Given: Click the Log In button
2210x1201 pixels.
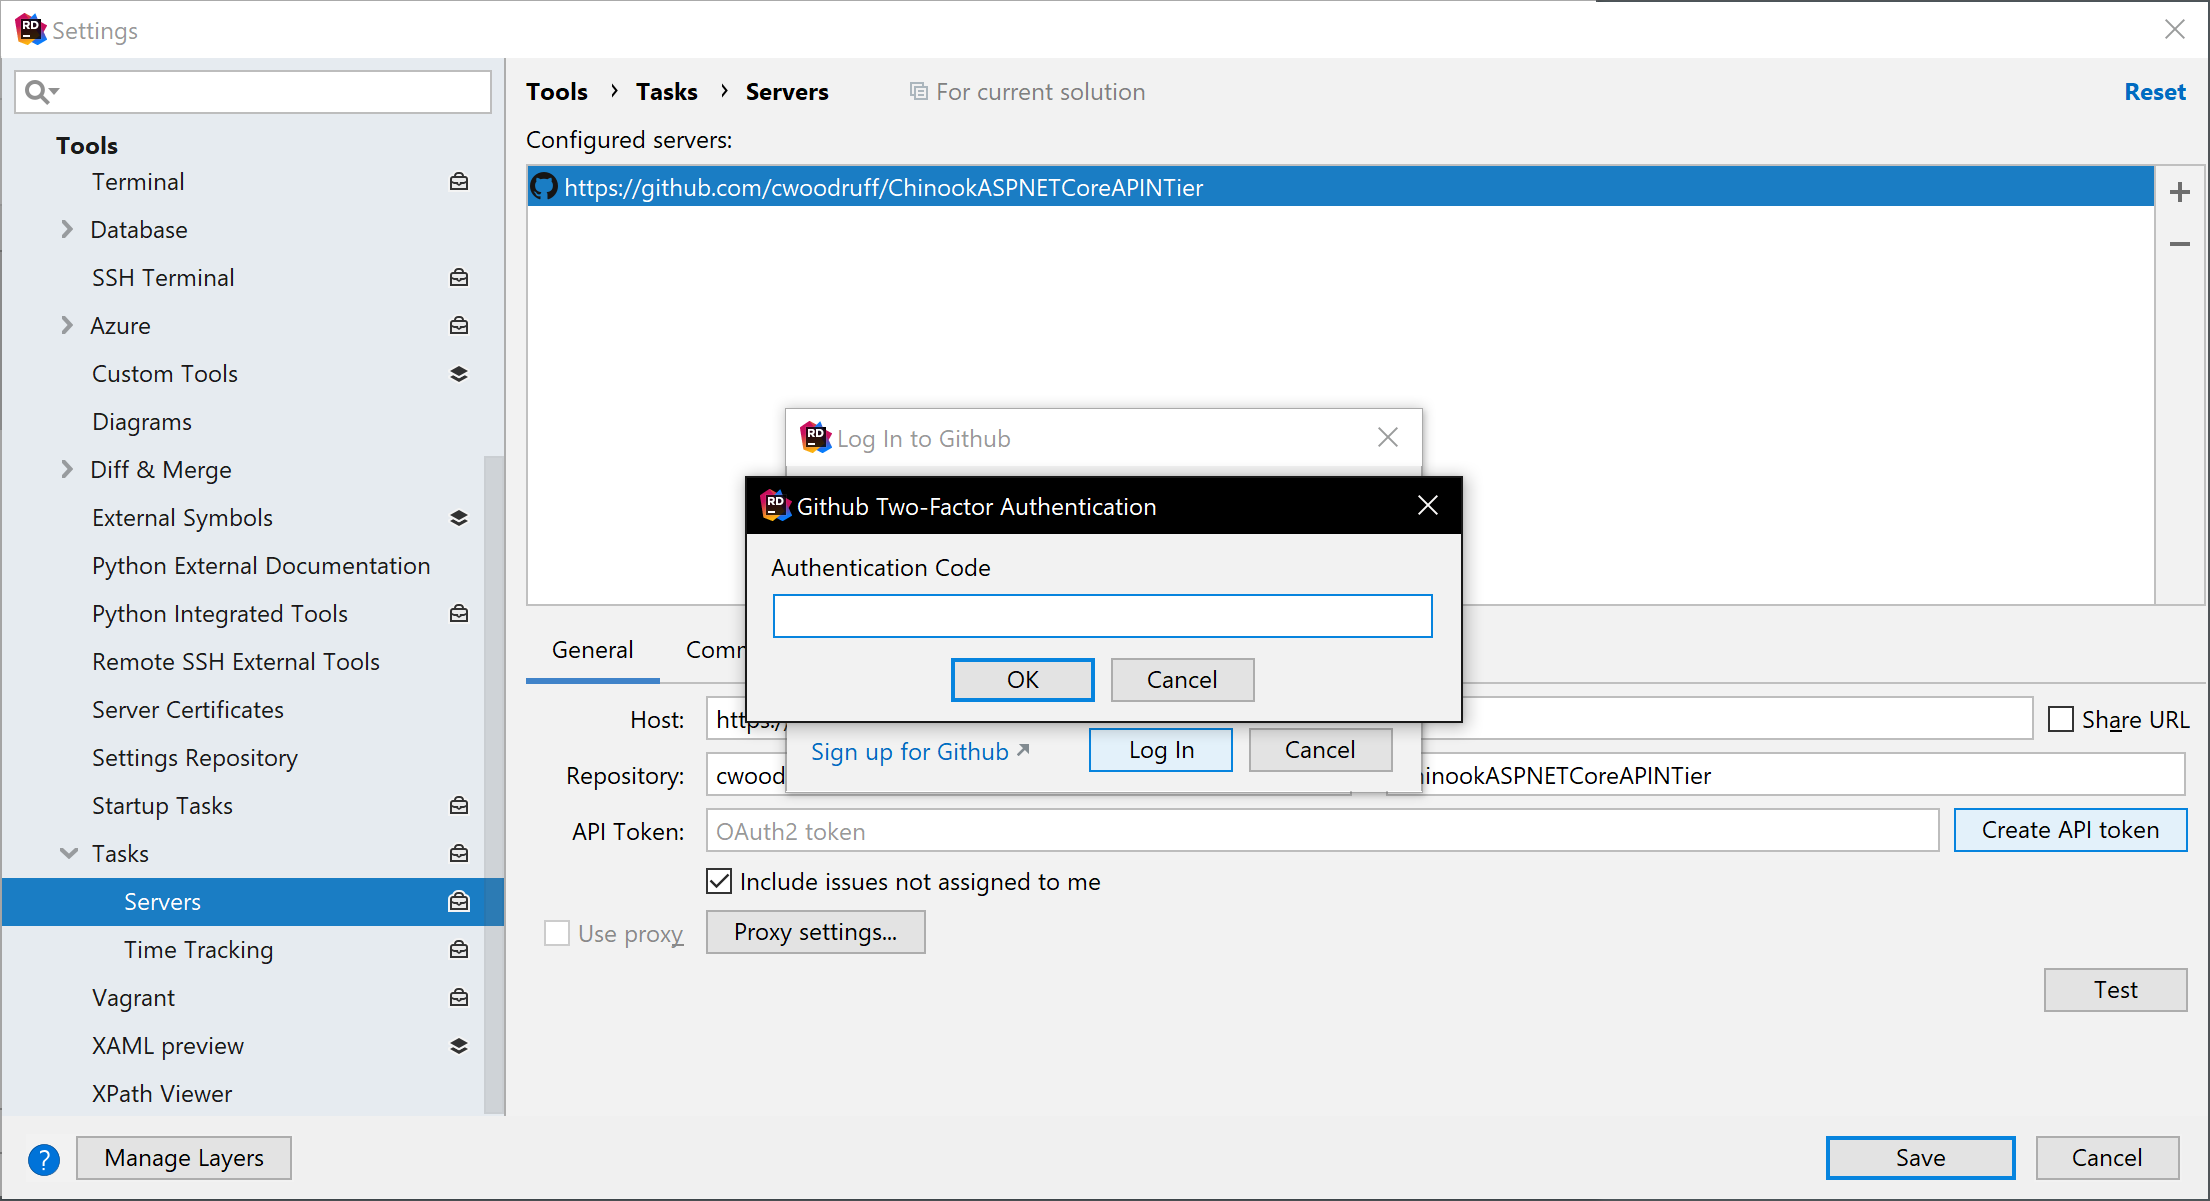Looking at the screenshot, I should point(1161,750).
